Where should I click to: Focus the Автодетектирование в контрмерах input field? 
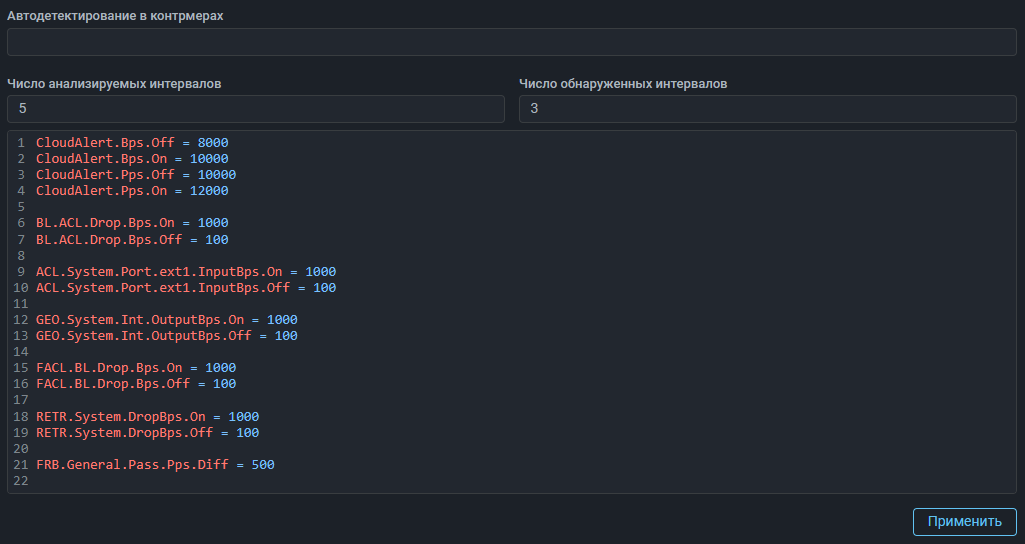point(511,42)
